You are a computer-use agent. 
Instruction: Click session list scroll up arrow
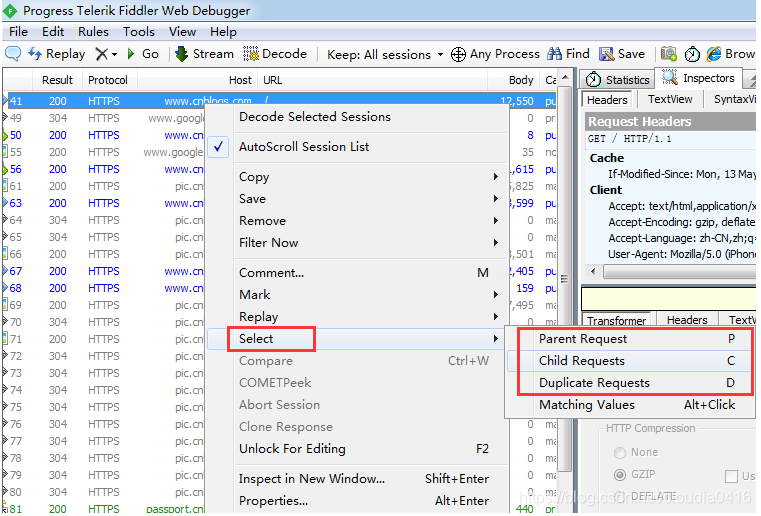[x=565, y=78]
